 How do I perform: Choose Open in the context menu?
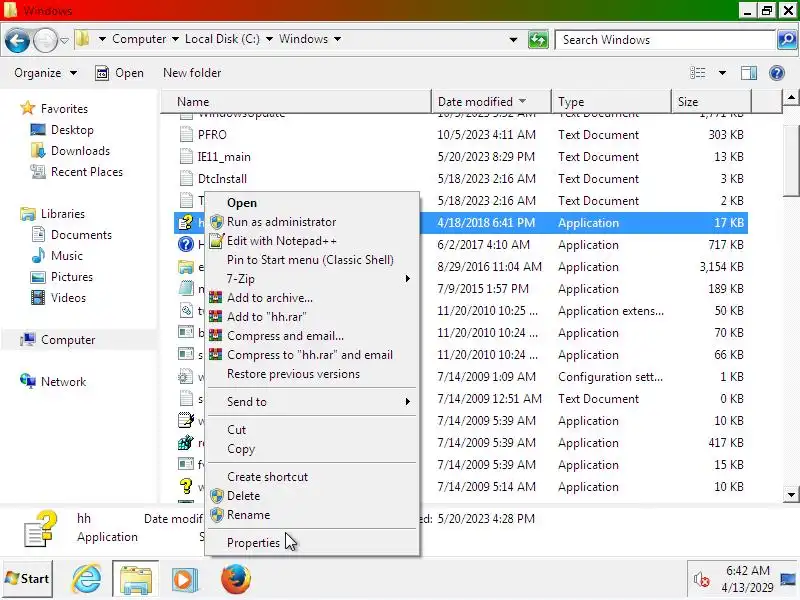tap(312, 203)
